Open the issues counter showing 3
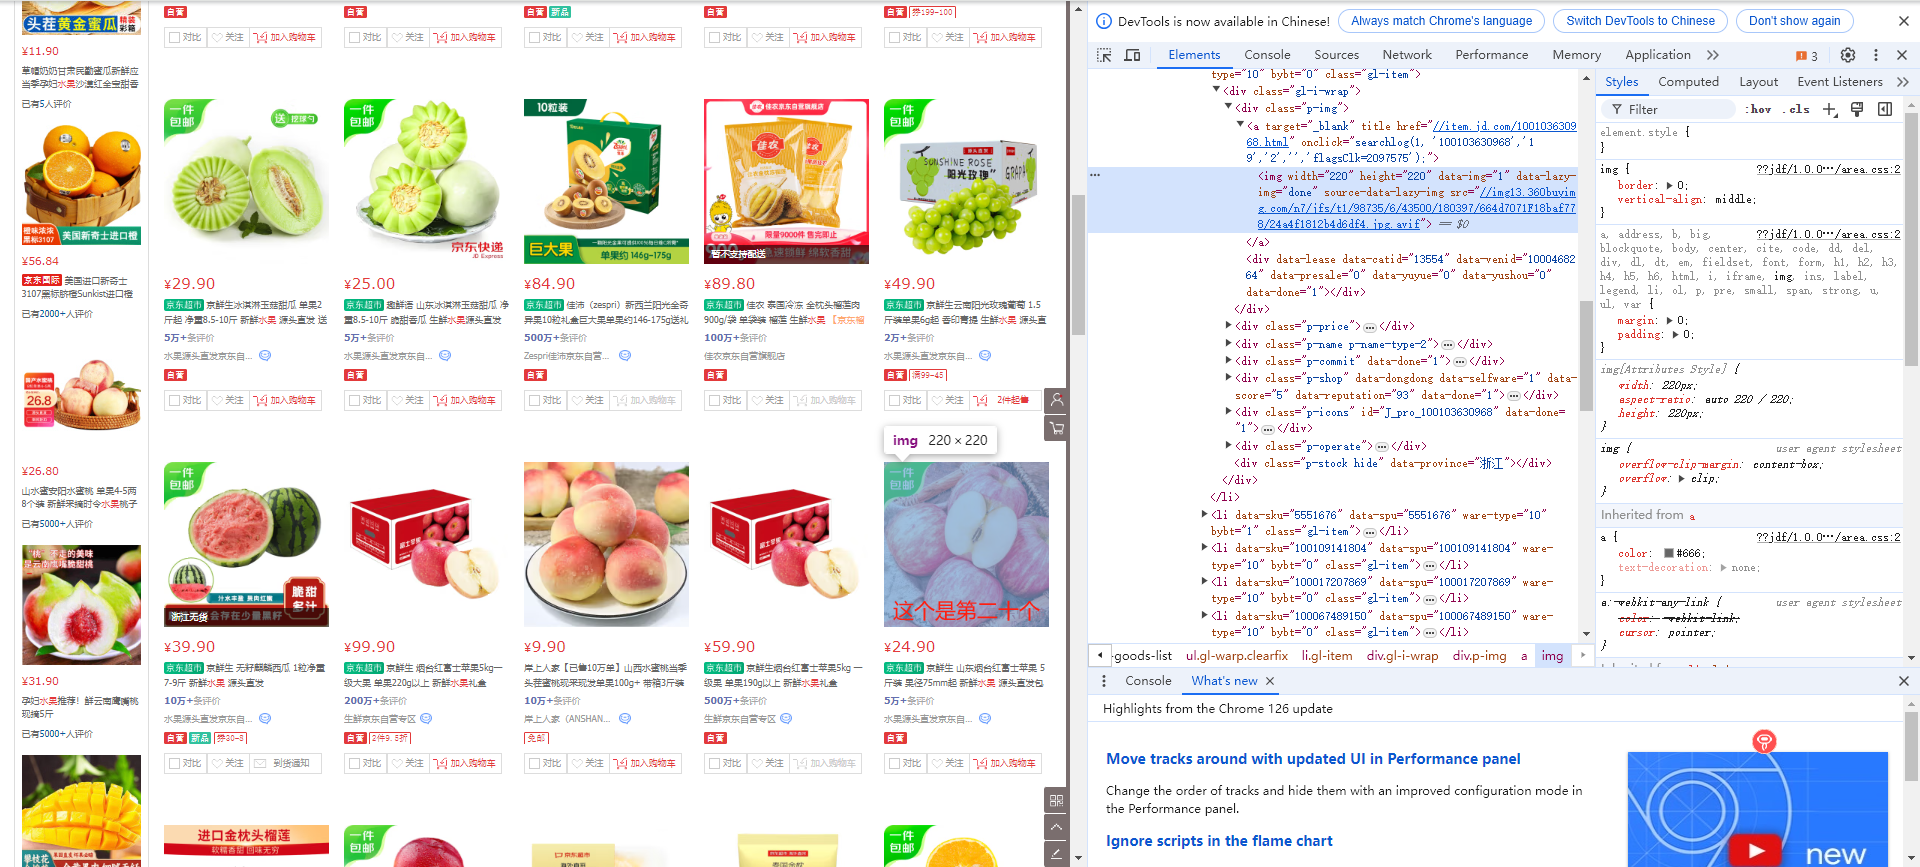The width and height of the screenshot is (1920, 867). pos(1807,56)
